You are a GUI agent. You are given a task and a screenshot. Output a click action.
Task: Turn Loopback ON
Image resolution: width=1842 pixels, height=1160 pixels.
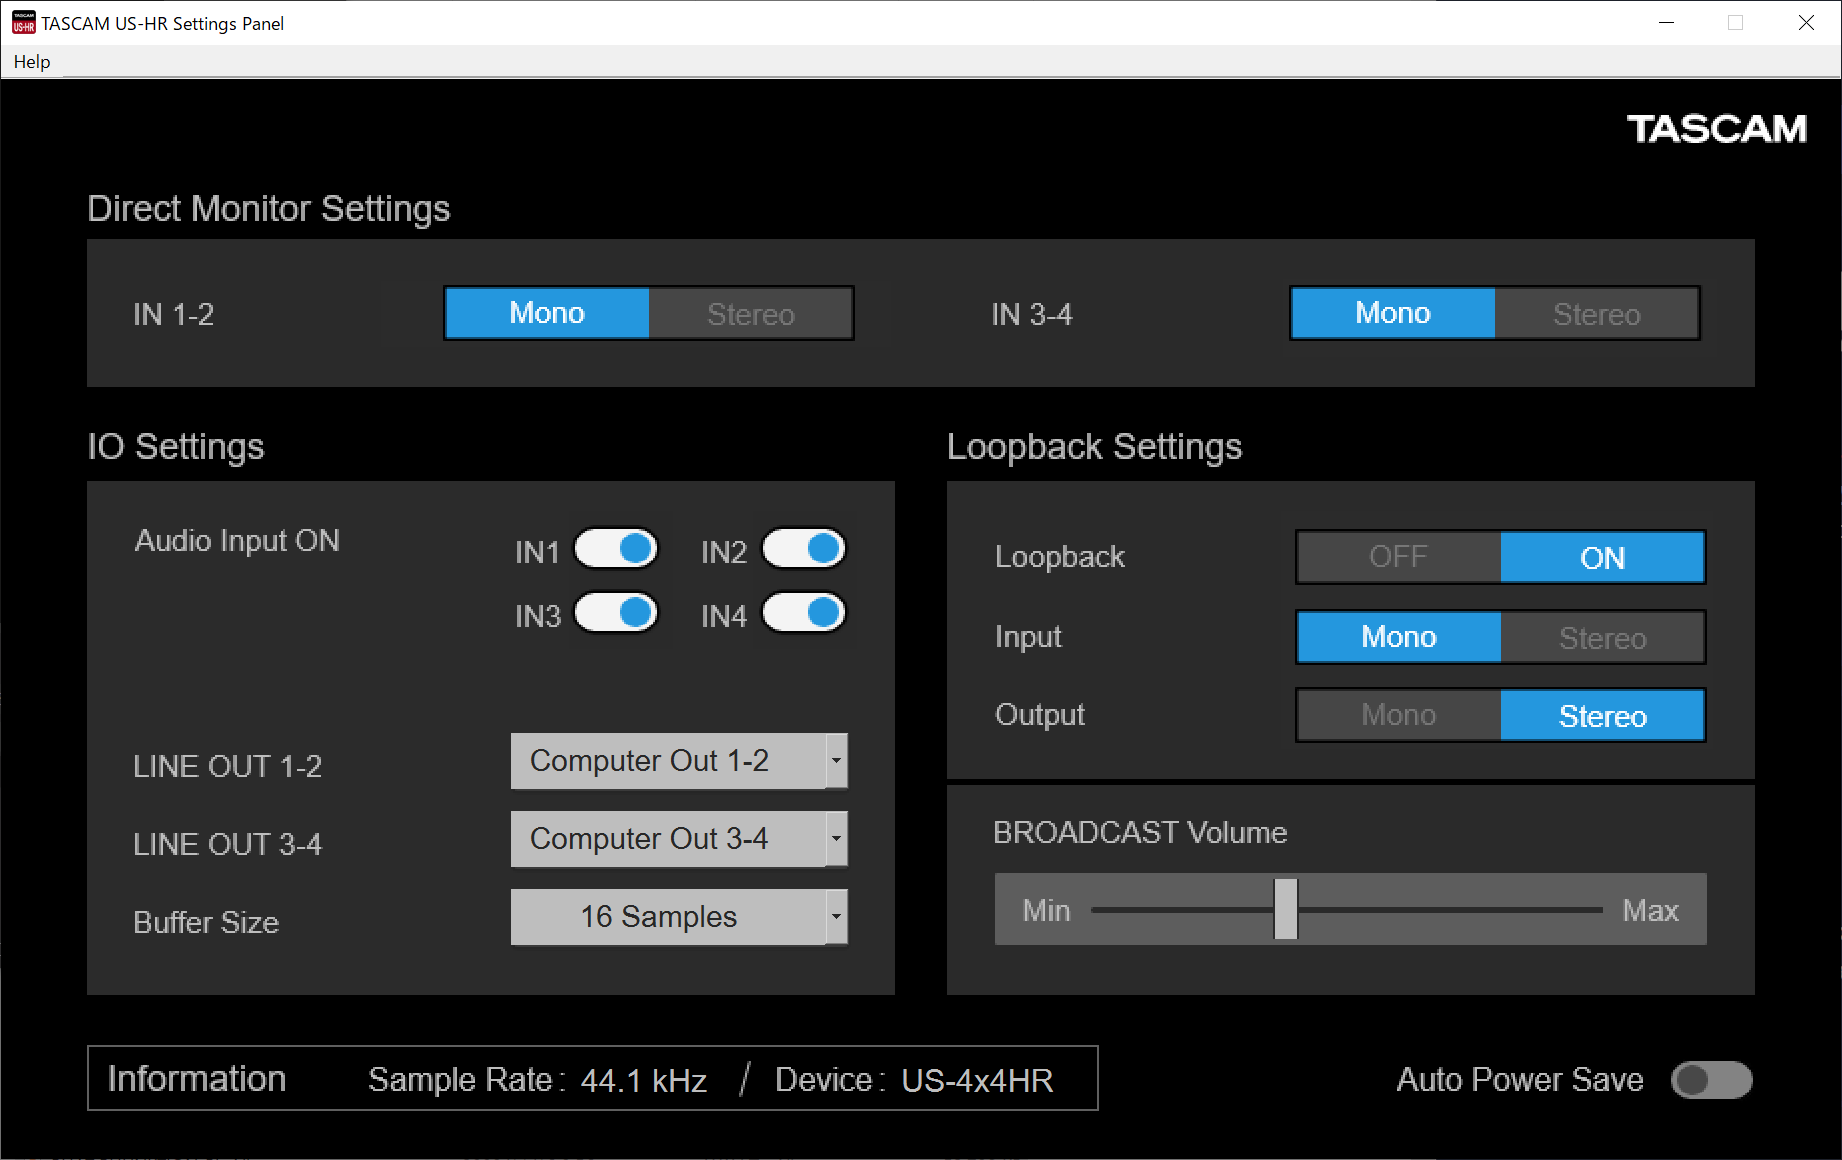pyautogui.click(x=1603, y=557)
